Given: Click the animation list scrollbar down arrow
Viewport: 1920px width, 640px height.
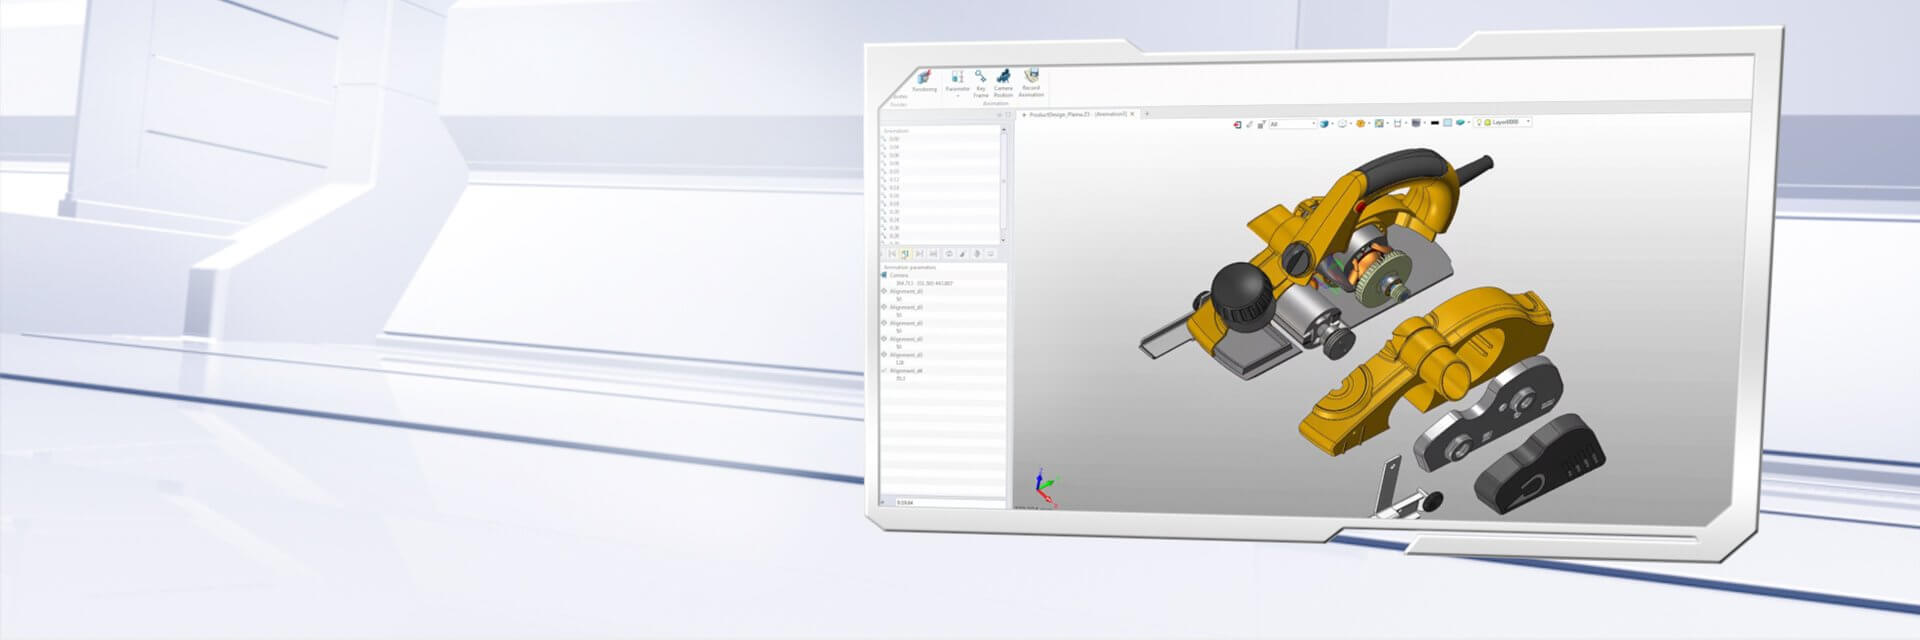Looking at the screenshot, I should click(1003, 240).
